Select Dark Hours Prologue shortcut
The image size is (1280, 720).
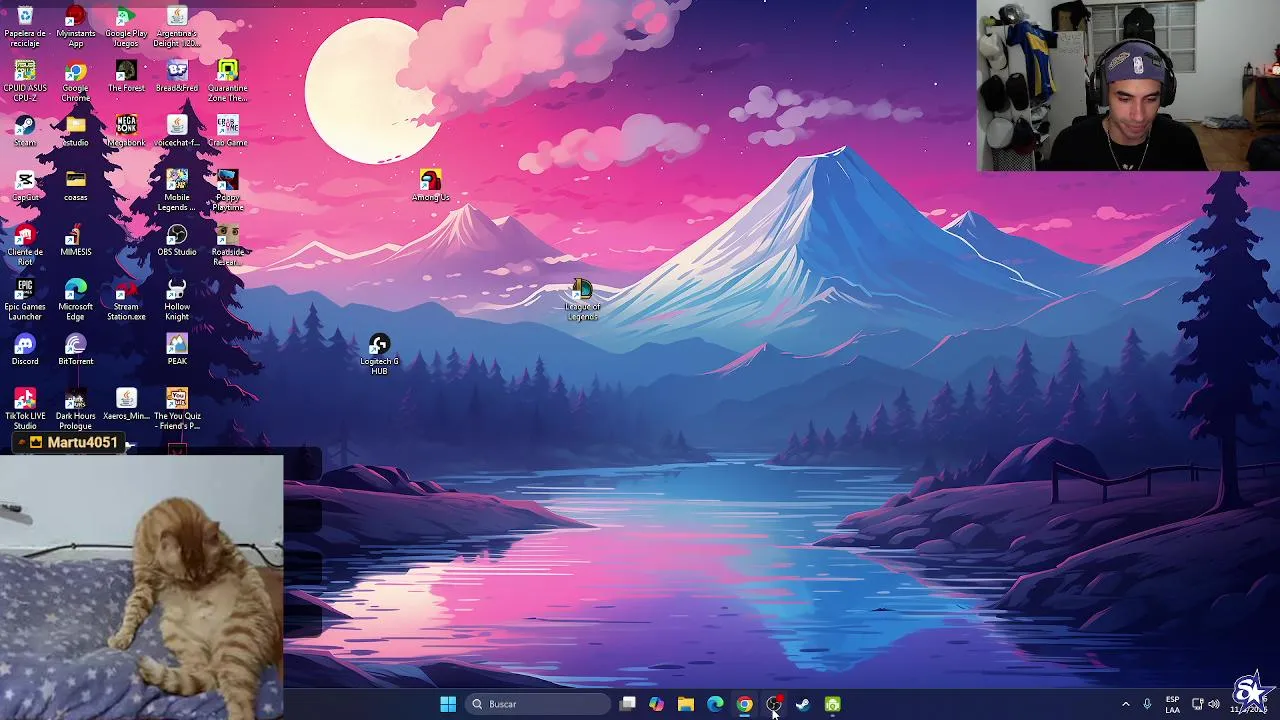pyautogui.click(x=76, y=409)
